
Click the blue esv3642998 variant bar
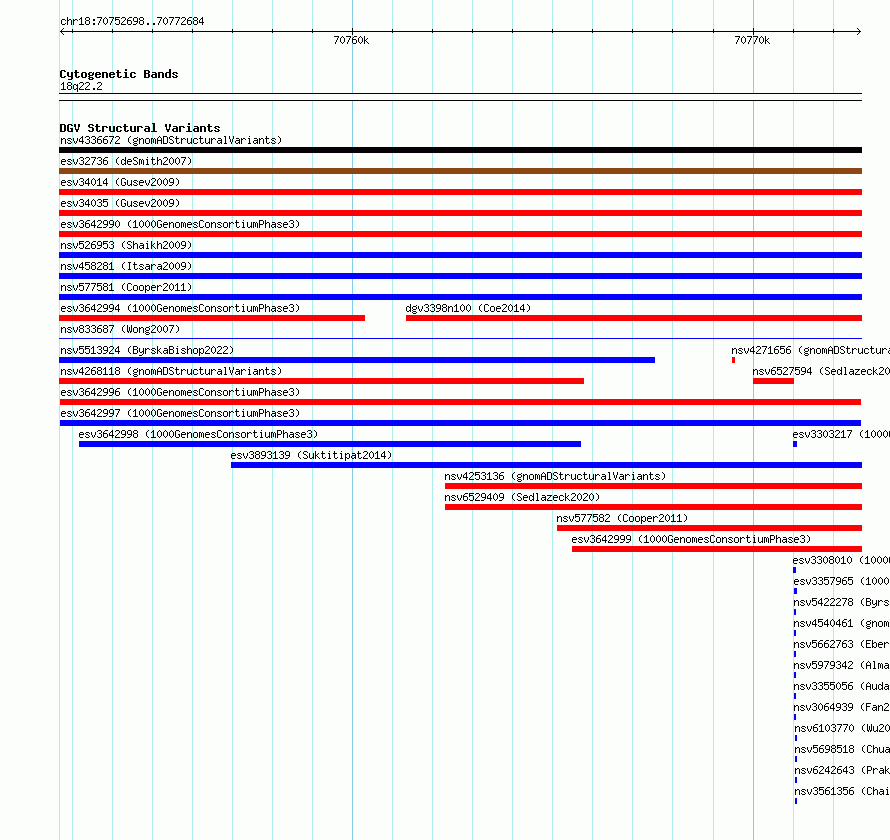[x=330, y=444]
